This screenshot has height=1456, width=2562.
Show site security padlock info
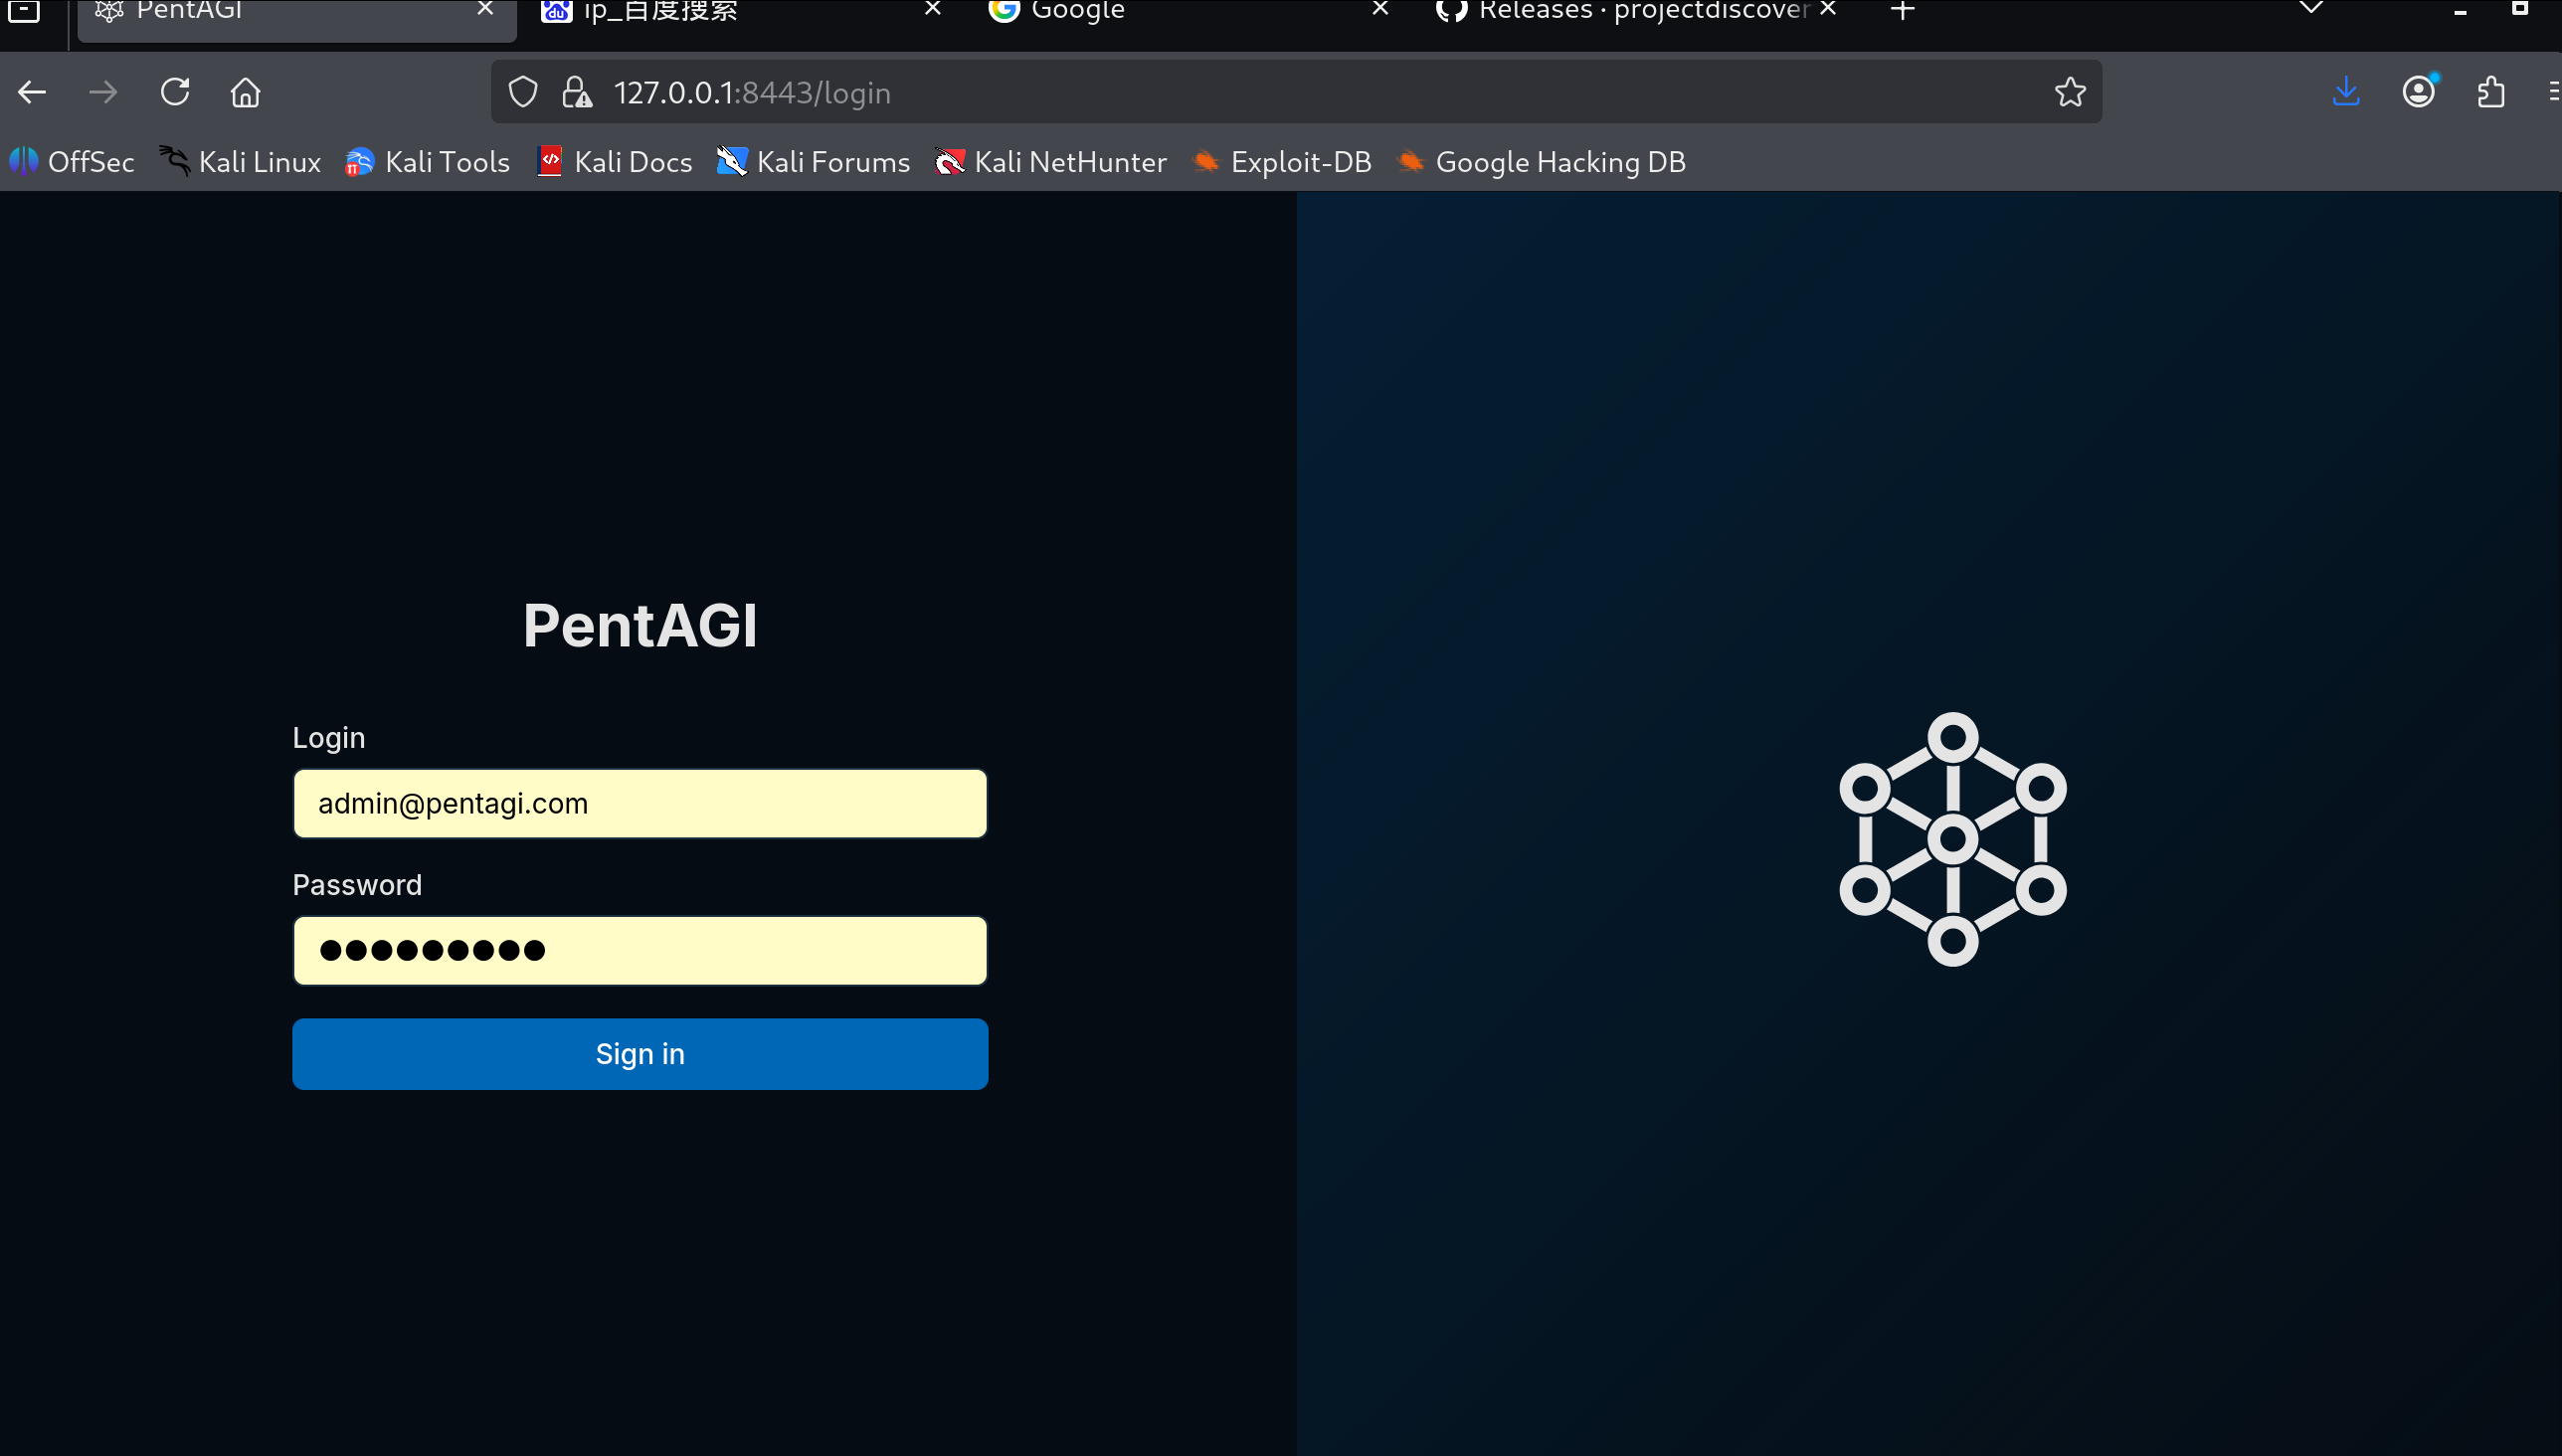click(x=577, y=93)
